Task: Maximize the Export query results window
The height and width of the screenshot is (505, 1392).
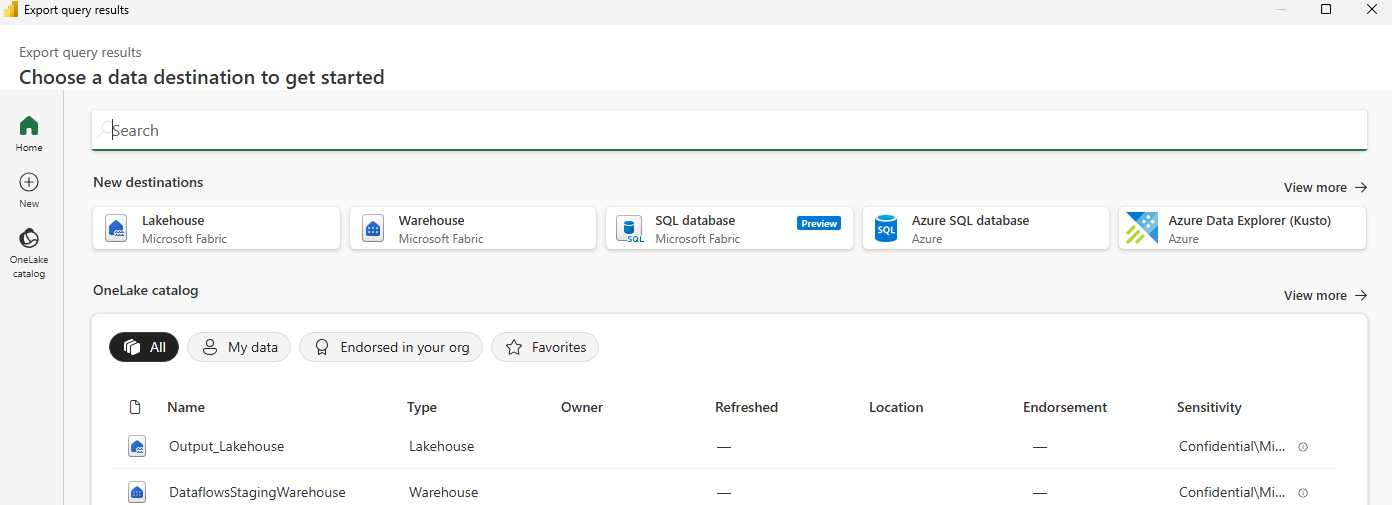Action: pos(1326,9)
